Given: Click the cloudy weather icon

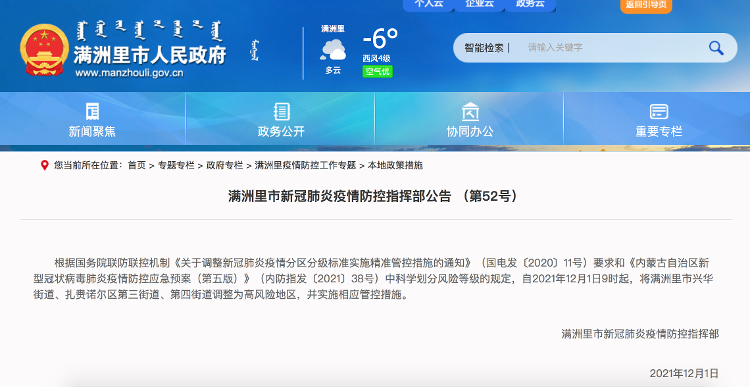Looking at the screenshot, I should (333, 50).
